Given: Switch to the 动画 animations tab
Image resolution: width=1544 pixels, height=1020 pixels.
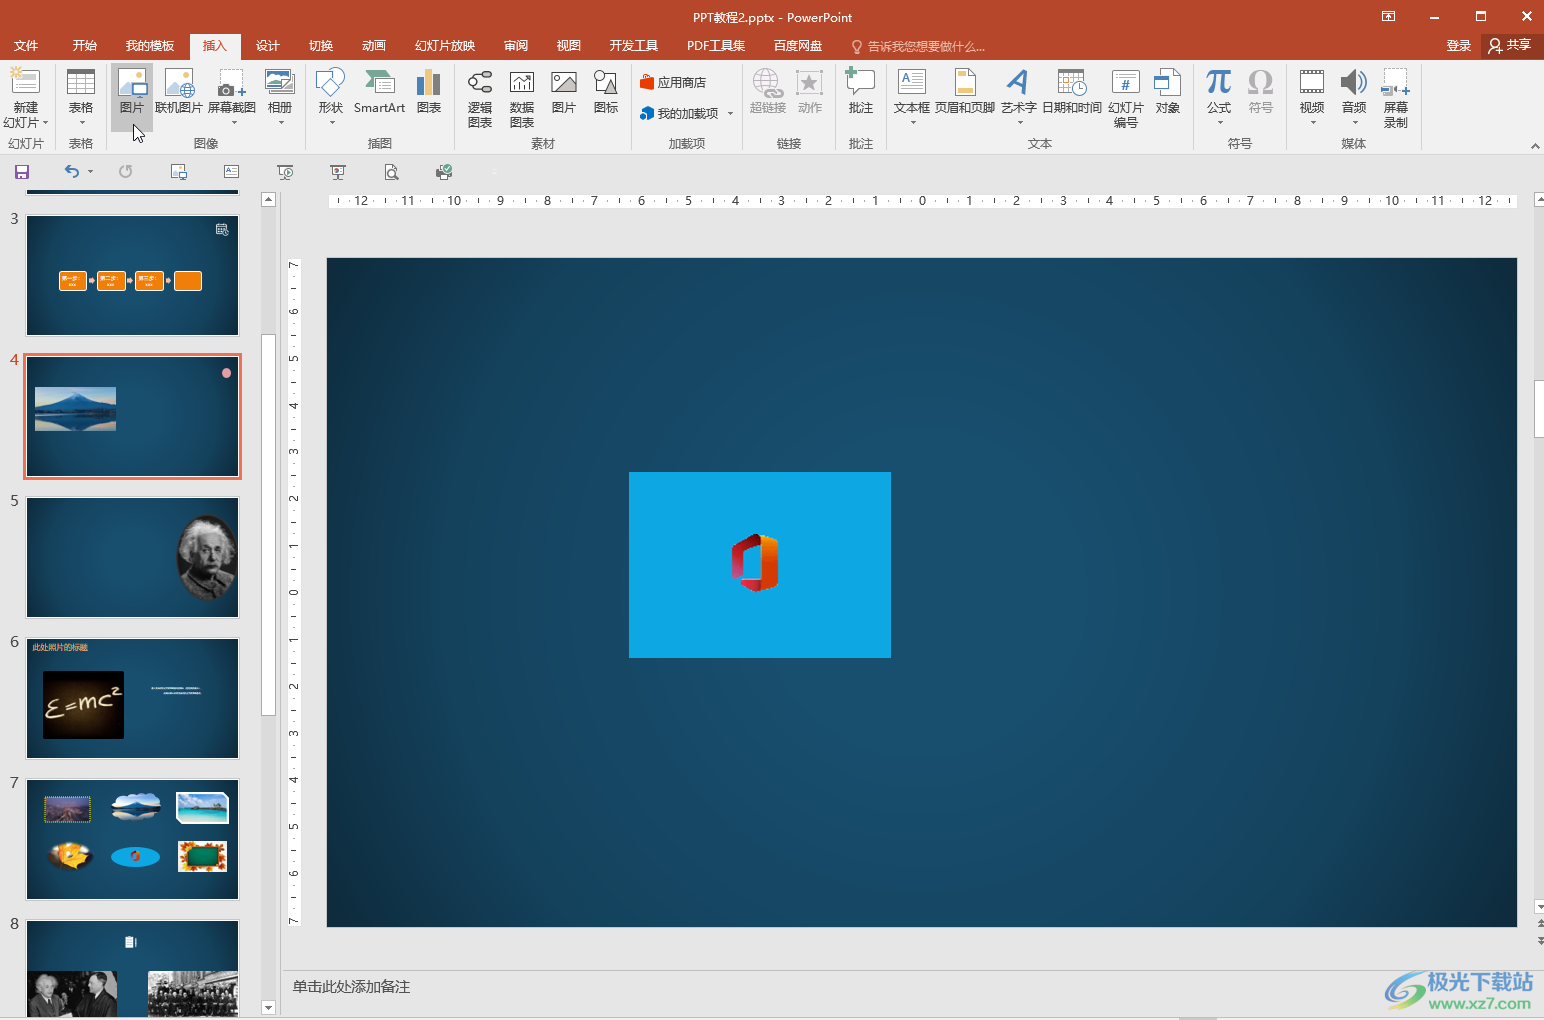Looking at the screenshot, I should point(374,46).
